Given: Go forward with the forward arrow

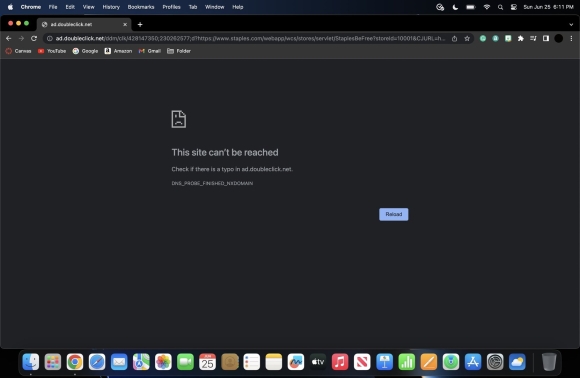Looking at the screenshot, I should (x=21, y=38).
